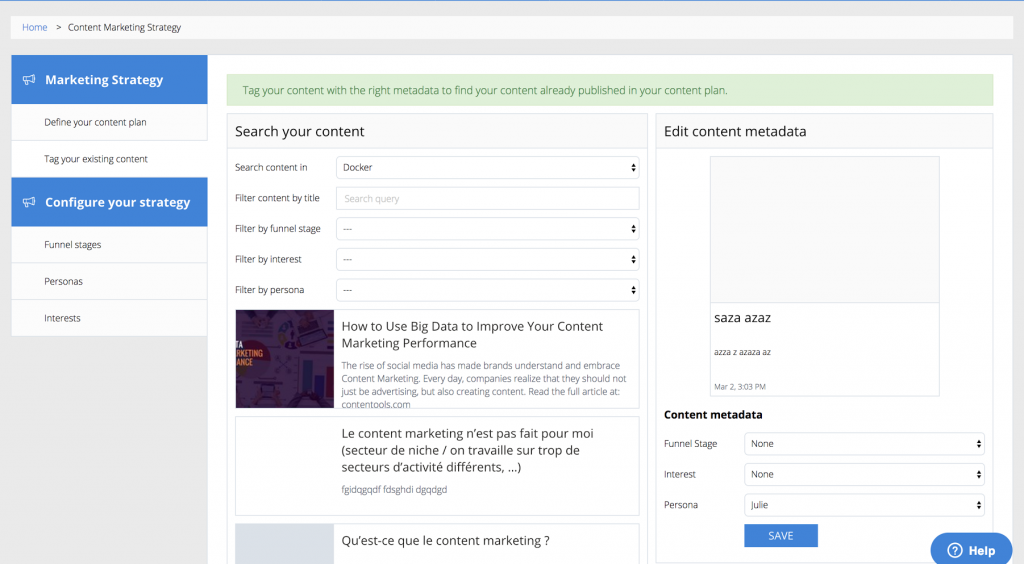Save the content metadata
The width and height of the screenshot is (1024, 564).
click(x=780, y=536)
